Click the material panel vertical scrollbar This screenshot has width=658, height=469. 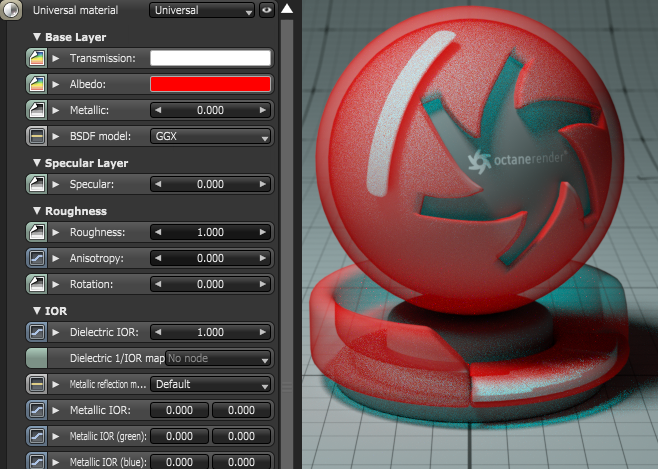pos(287,243)
